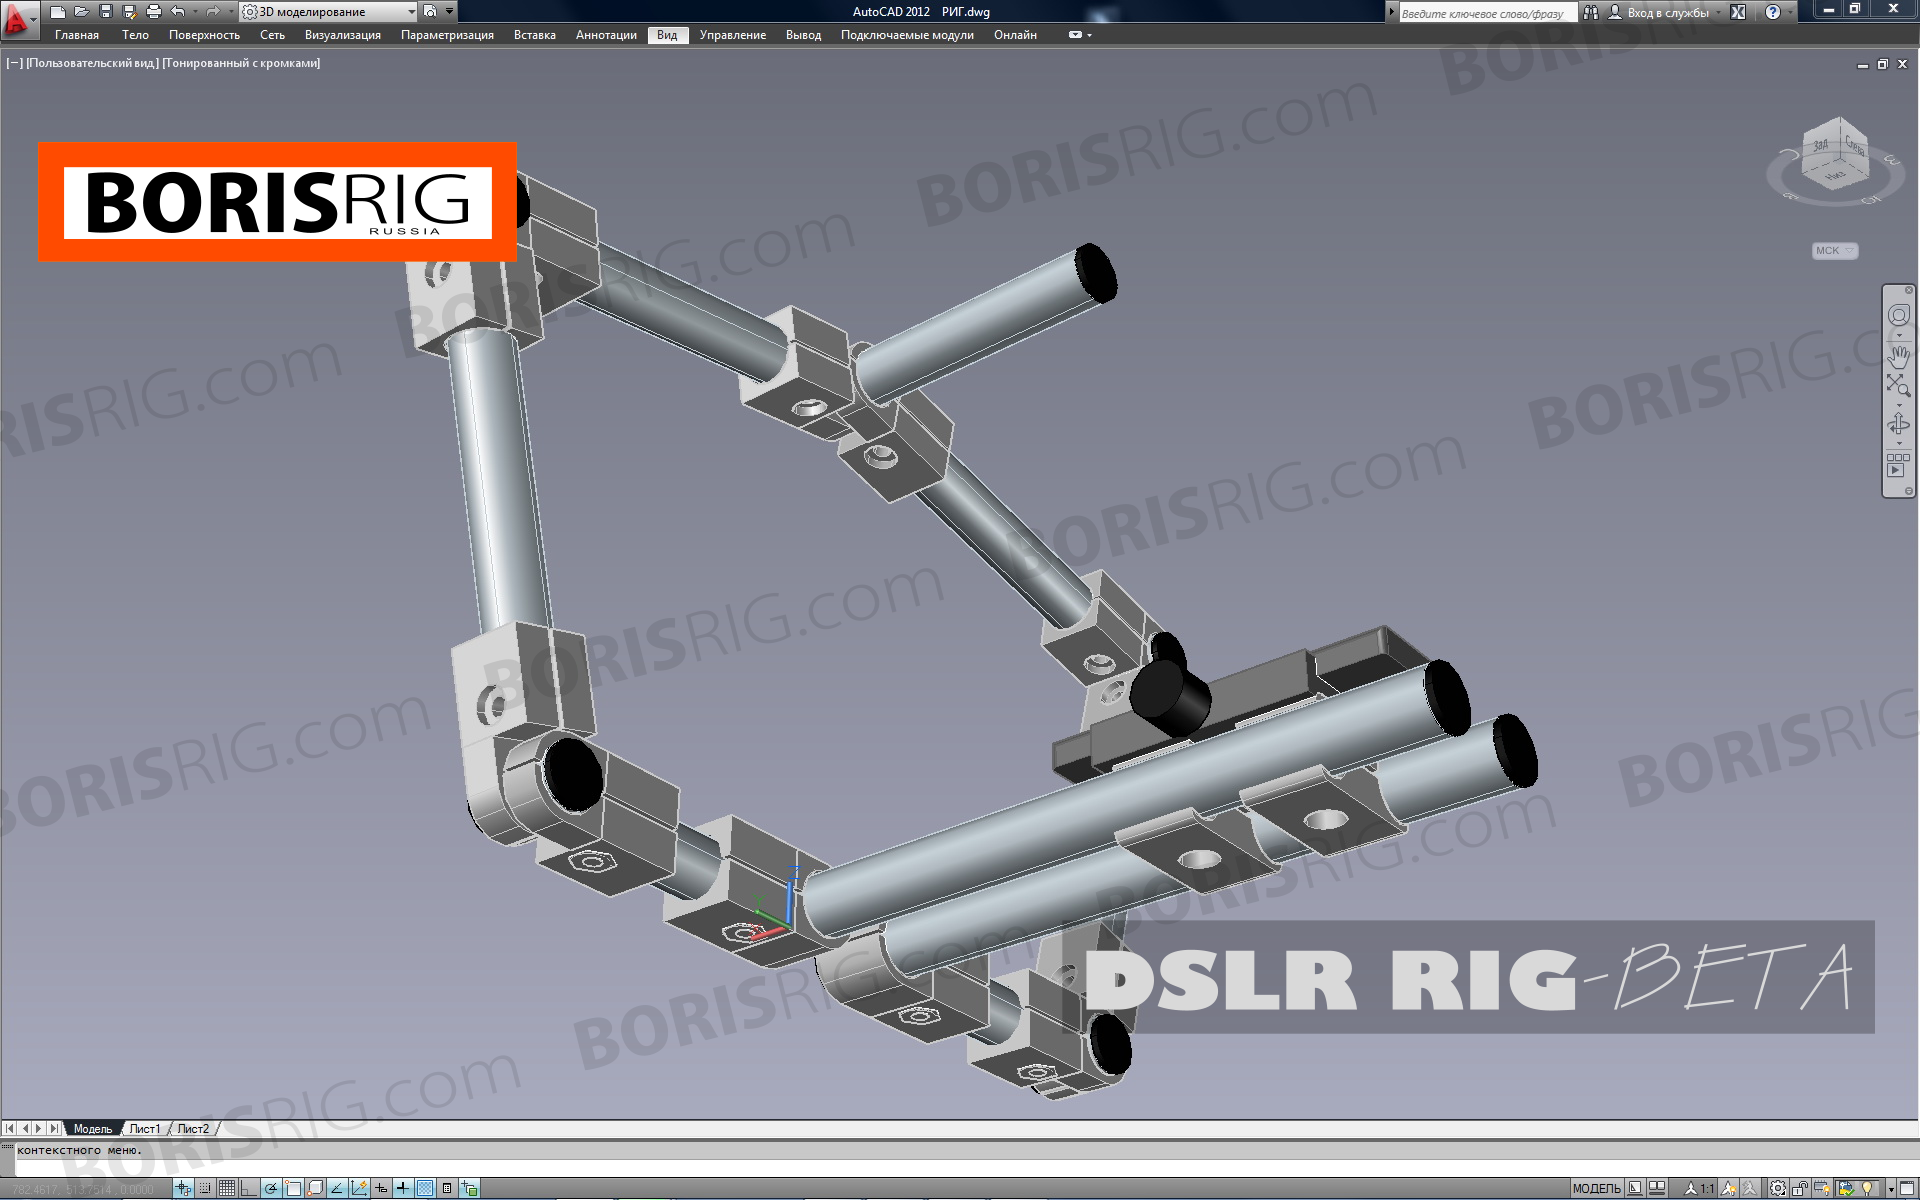Viewport: 1920px width, 1200px height.
Task: Click the Save As icon
Action: pos(130,12)
